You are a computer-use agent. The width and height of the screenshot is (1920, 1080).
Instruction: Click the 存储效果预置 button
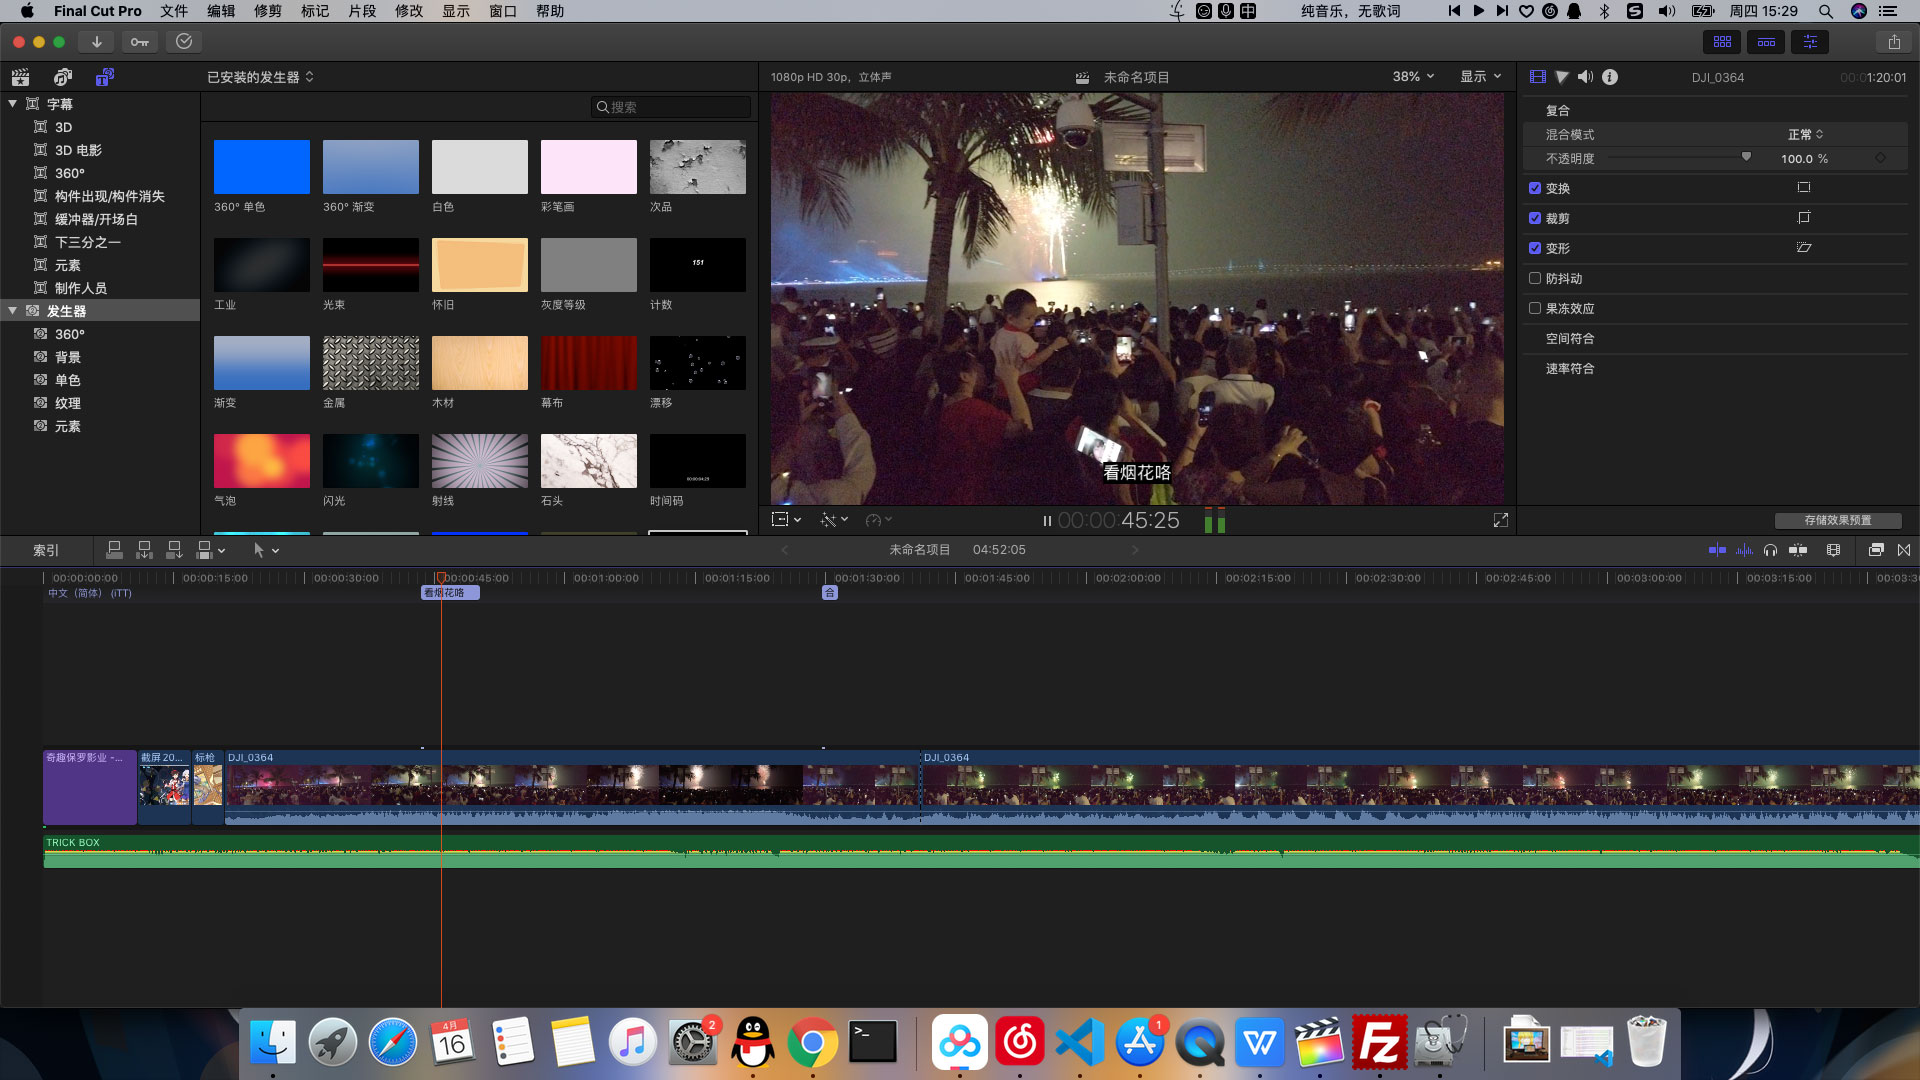point(1838,520)
